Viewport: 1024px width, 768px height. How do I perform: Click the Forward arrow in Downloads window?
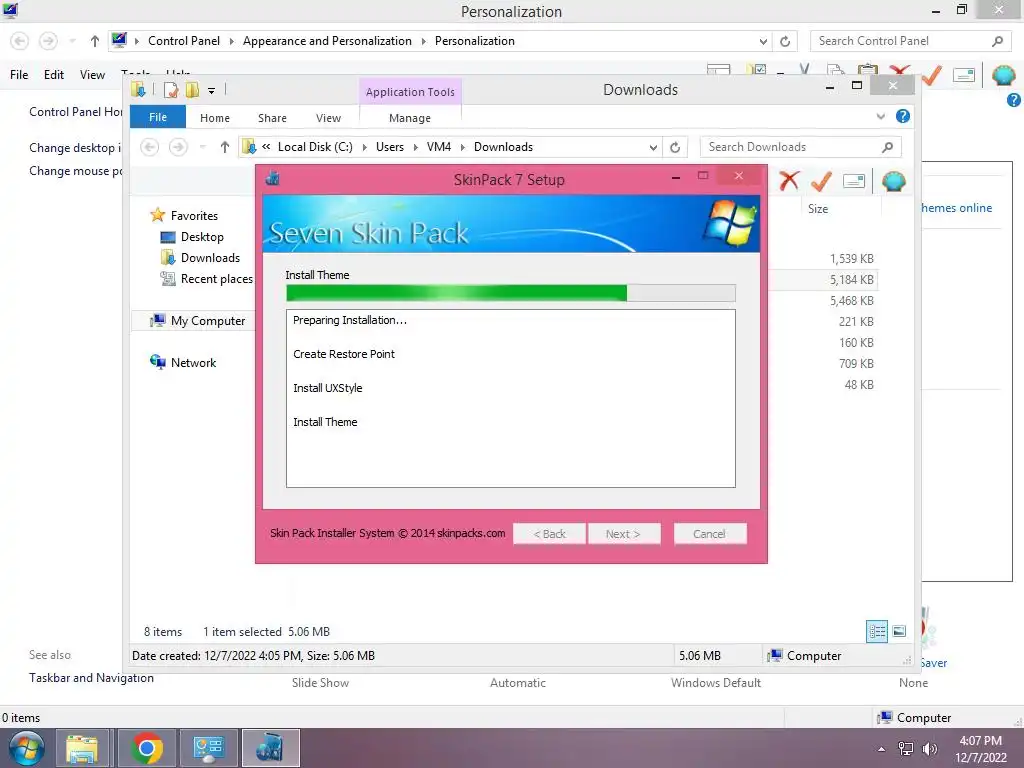coord(178,147)
